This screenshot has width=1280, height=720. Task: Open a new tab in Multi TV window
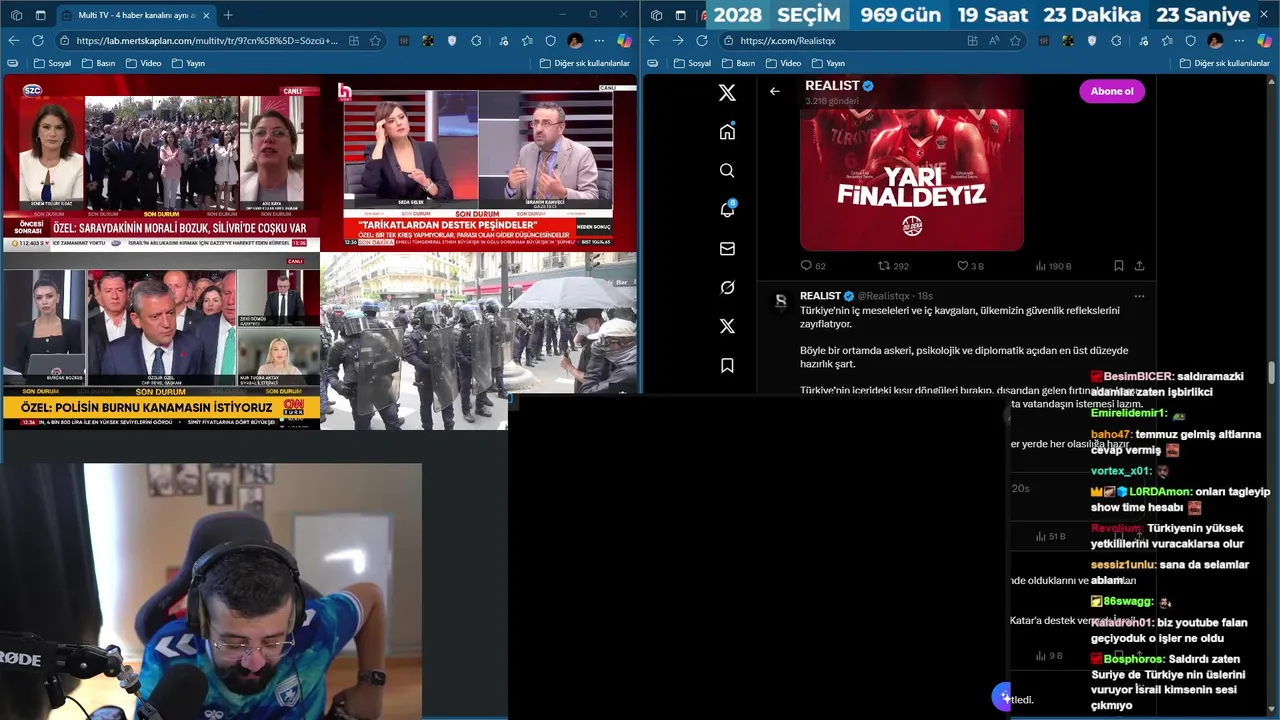228,15
